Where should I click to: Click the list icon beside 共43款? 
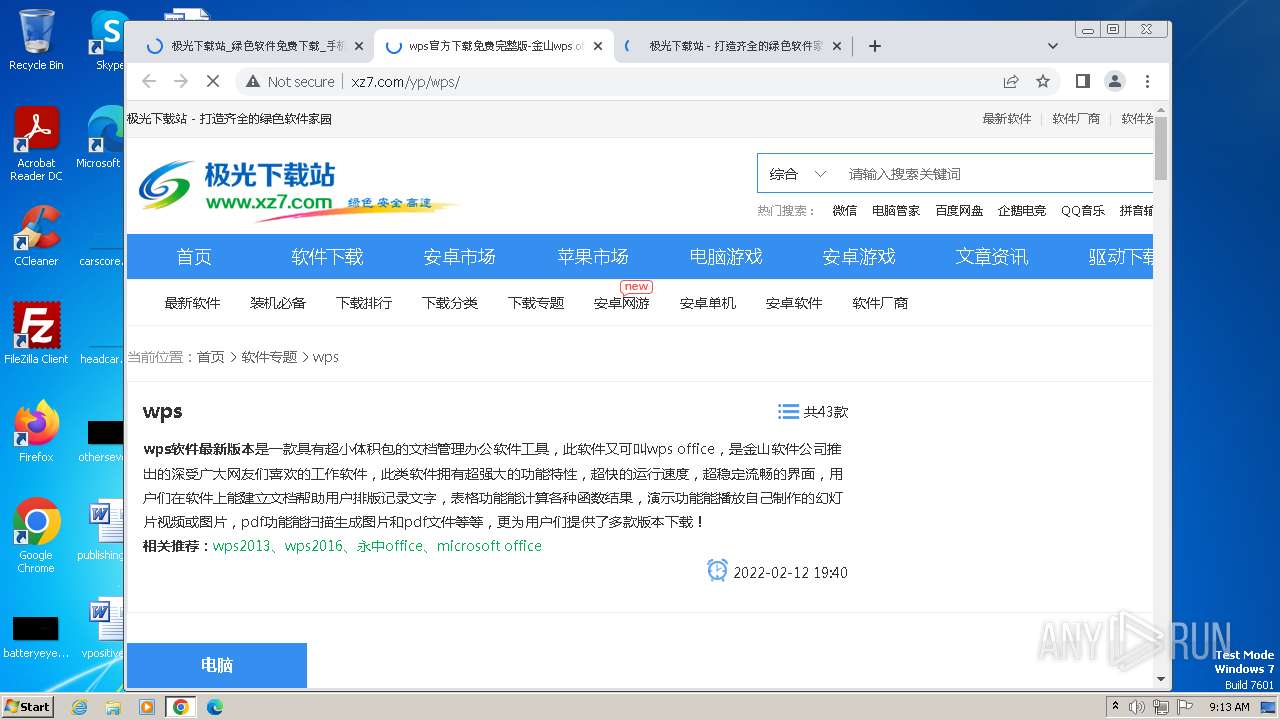pos(788,412)
